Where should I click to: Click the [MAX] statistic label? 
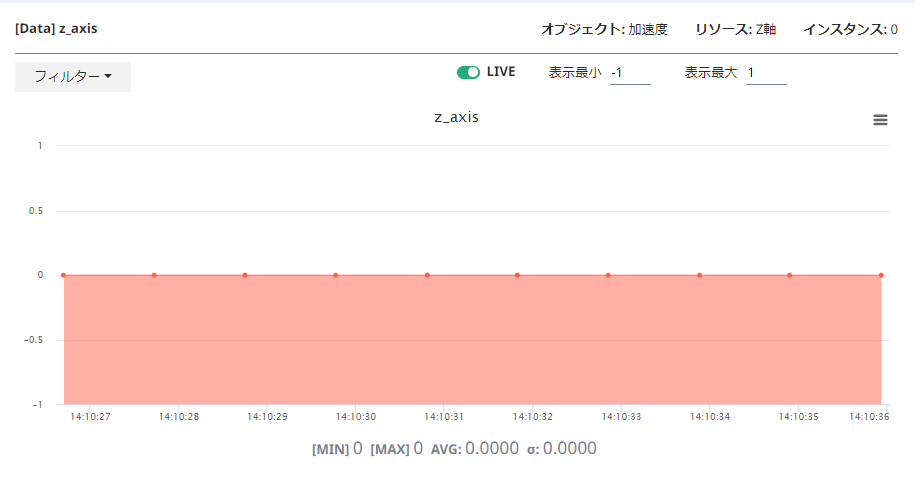click(x=390, y=450)
